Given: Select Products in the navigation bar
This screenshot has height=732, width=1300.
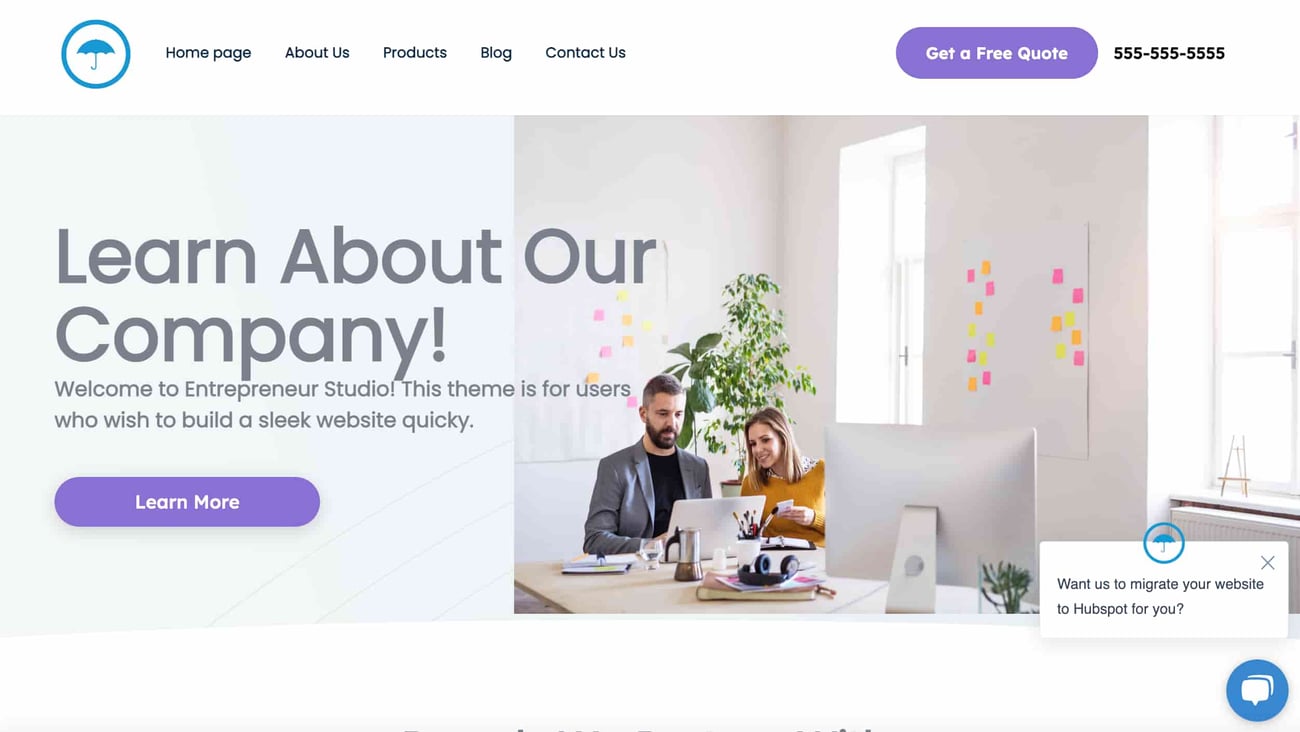Looking at the screenshot, I should (x=415, y=53).
